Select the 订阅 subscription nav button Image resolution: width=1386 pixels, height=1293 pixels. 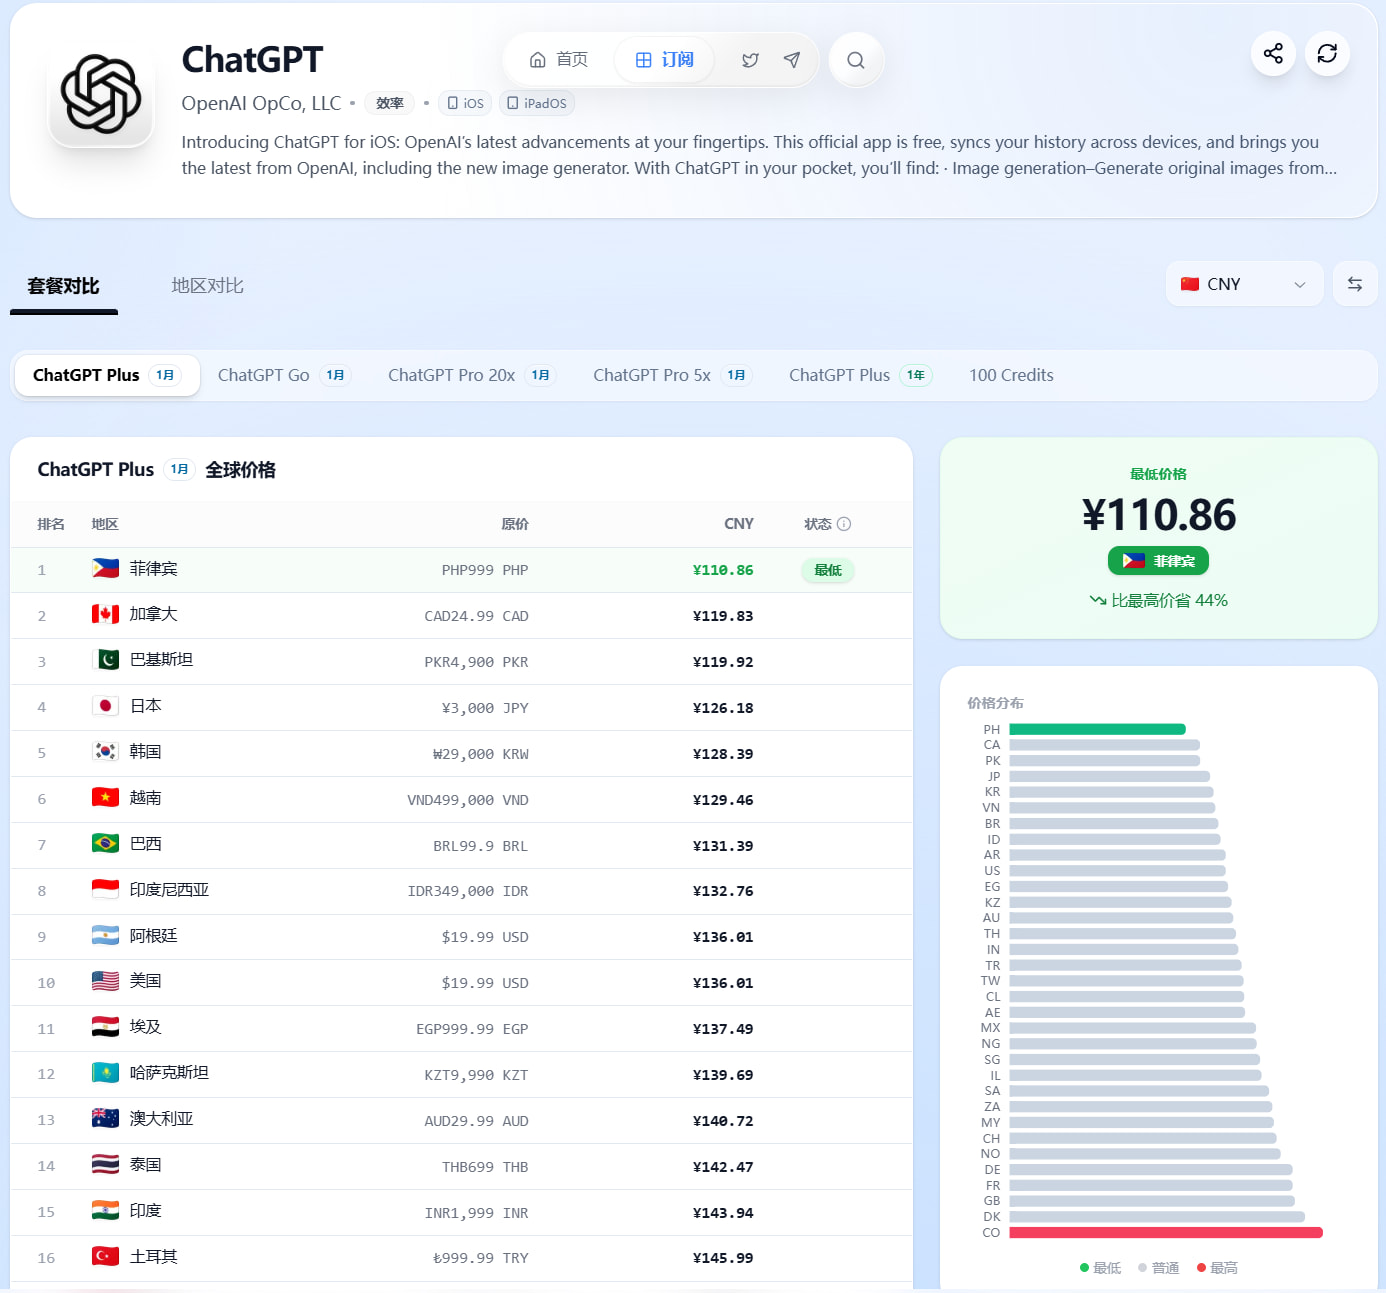tap(665, 60)
